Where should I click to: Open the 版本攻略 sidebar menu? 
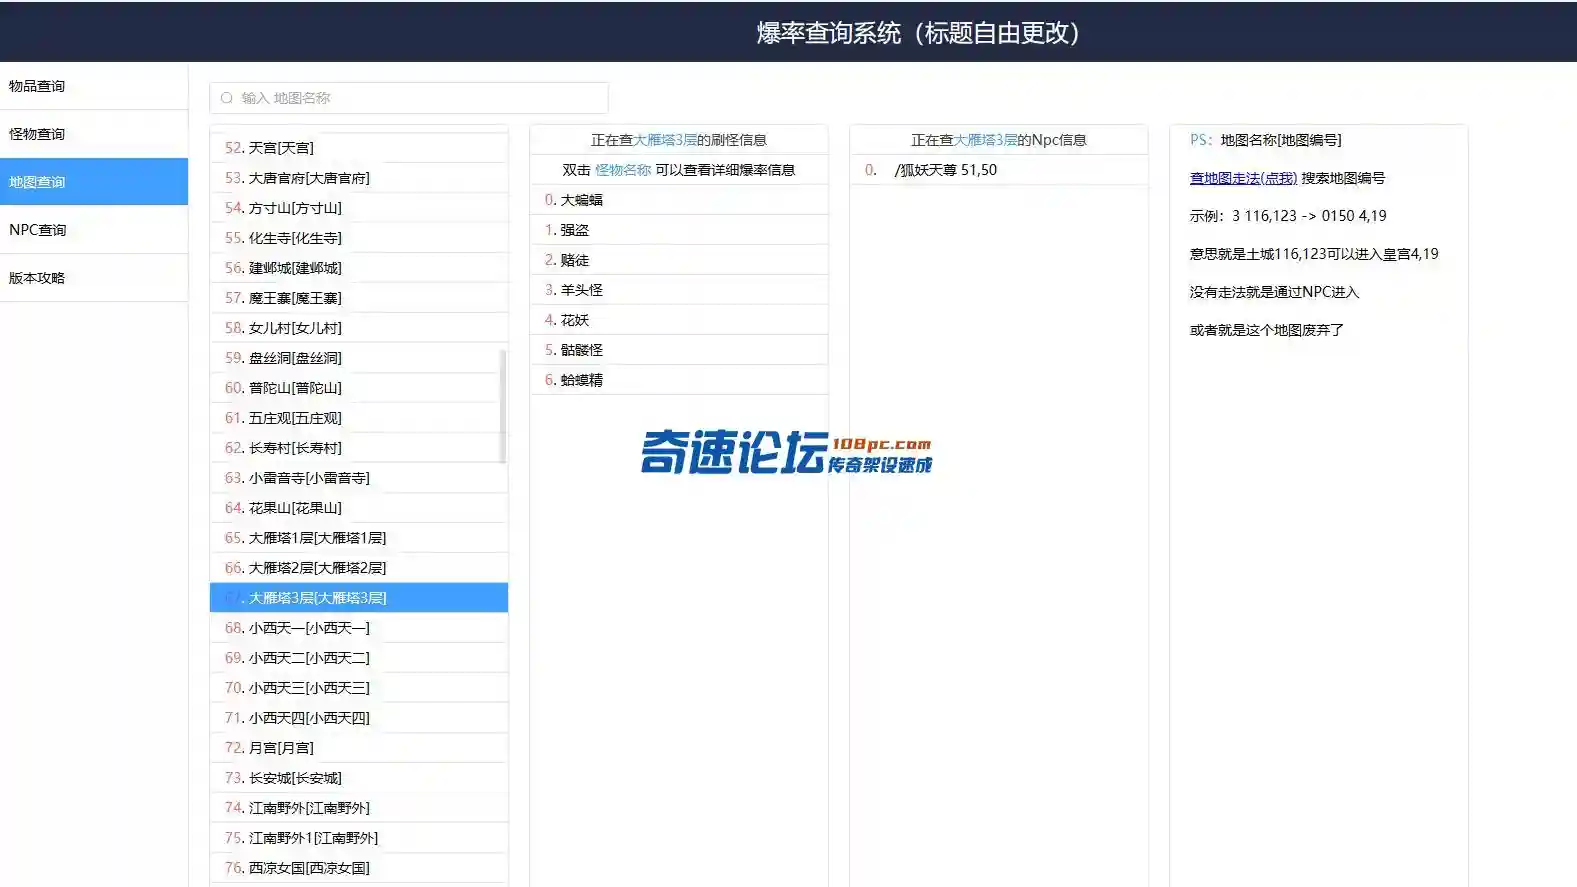[x=94, y=278]
